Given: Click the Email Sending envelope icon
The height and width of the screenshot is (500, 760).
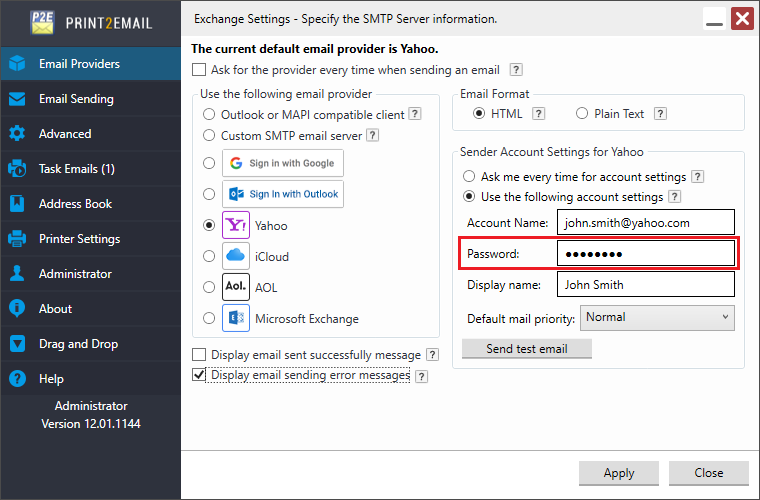Looking at the screenshot, I should [x=17, y=99].
